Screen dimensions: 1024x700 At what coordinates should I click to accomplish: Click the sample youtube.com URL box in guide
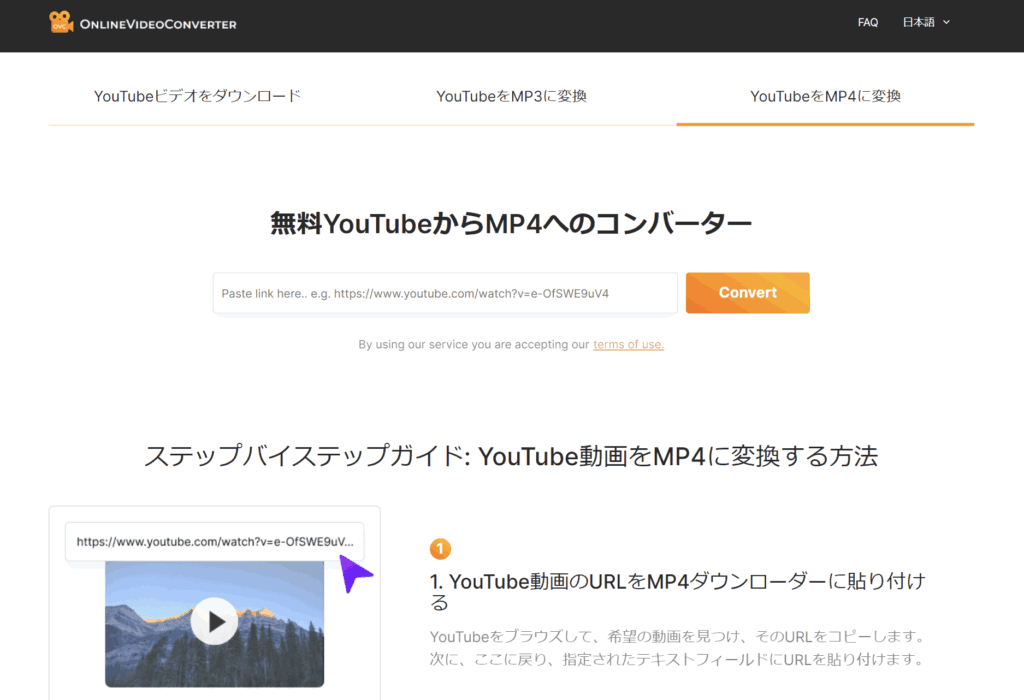(x=214, y=541)
